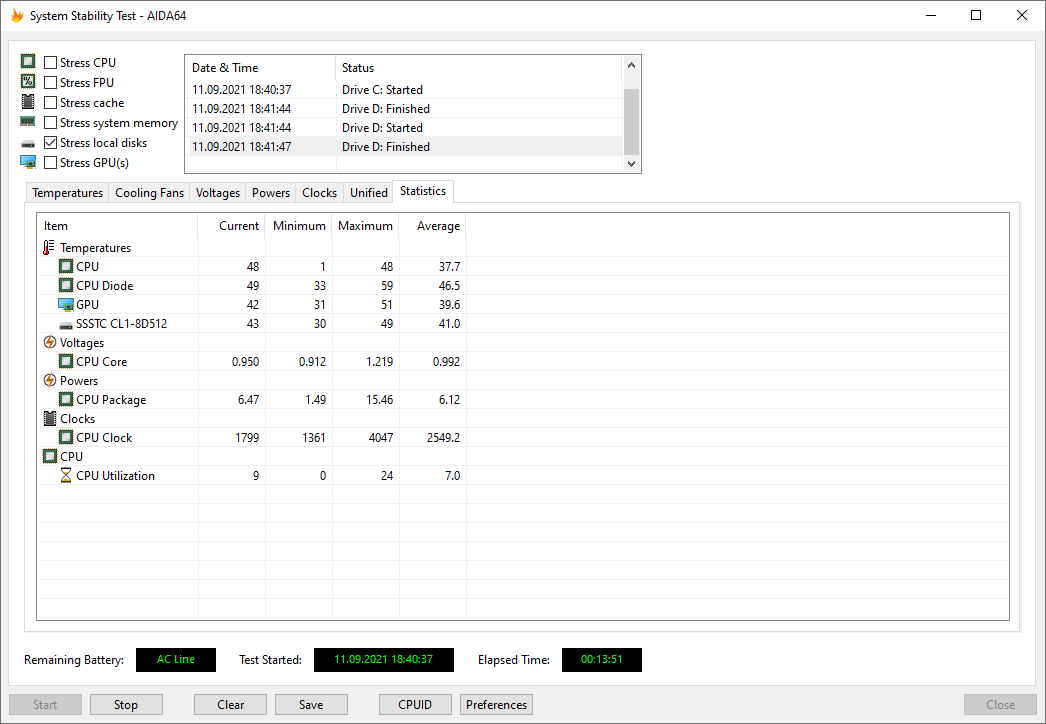Maximize the AIDA64 window
This screenshot has height=724, width=1046.
click(976, 15)
